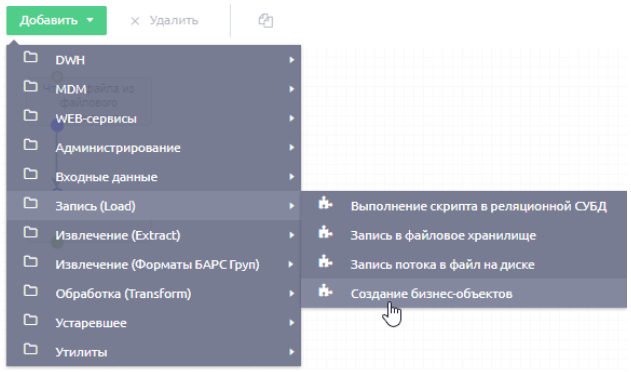This screenshot has width=631, height=372.
Task: Select the WEB-сервисы menu item
Action: pyautogui.click(x=154, y=118)
